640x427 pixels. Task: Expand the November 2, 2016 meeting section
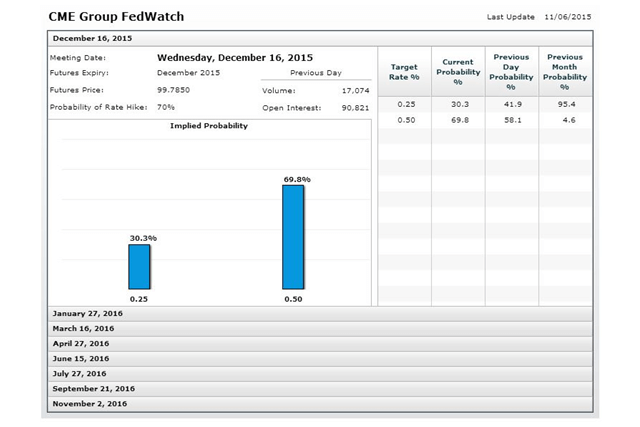point(320,404)
